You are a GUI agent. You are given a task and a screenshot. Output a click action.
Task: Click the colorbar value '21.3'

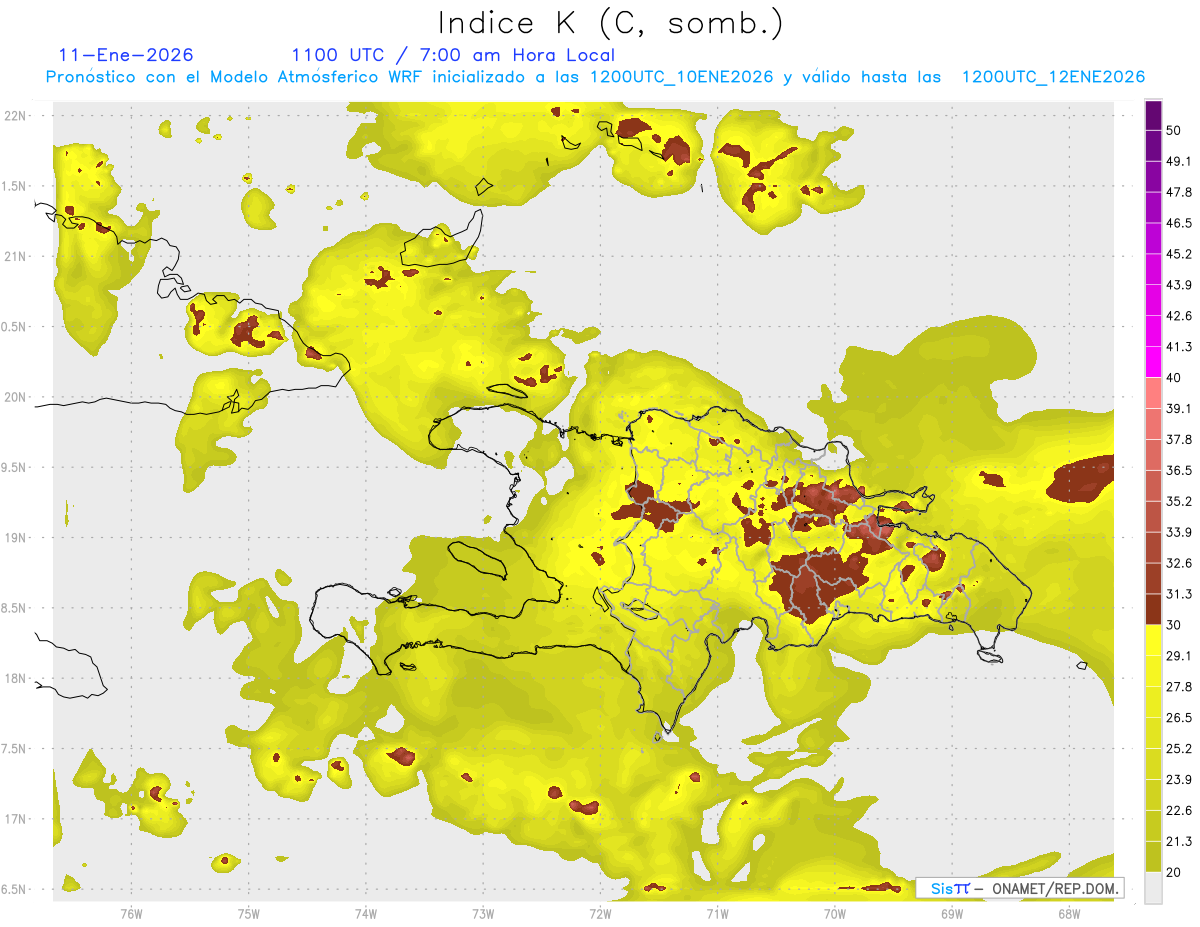point(1180,842)
